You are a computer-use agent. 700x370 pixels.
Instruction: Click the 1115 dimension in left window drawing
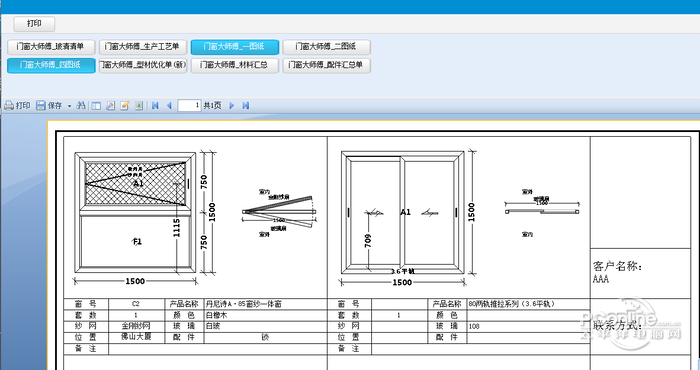[177, 228]
